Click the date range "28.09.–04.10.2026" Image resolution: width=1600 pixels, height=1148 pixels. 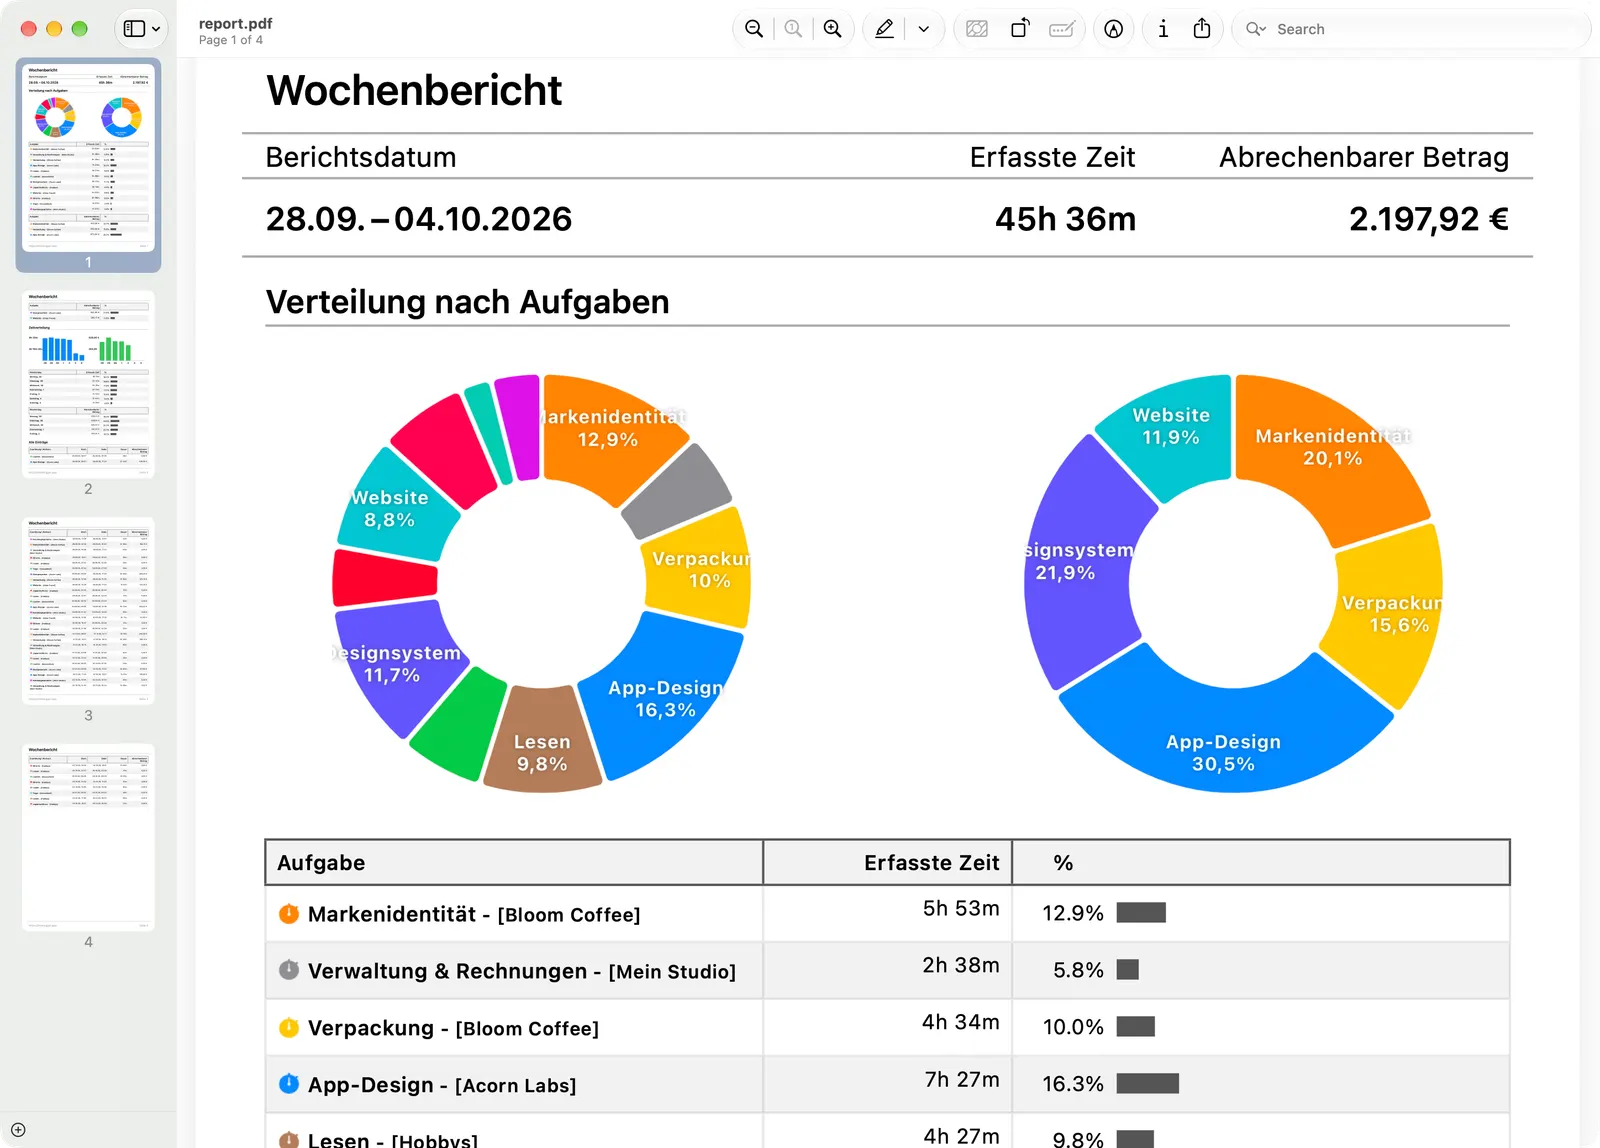click(x=419, y=219)
